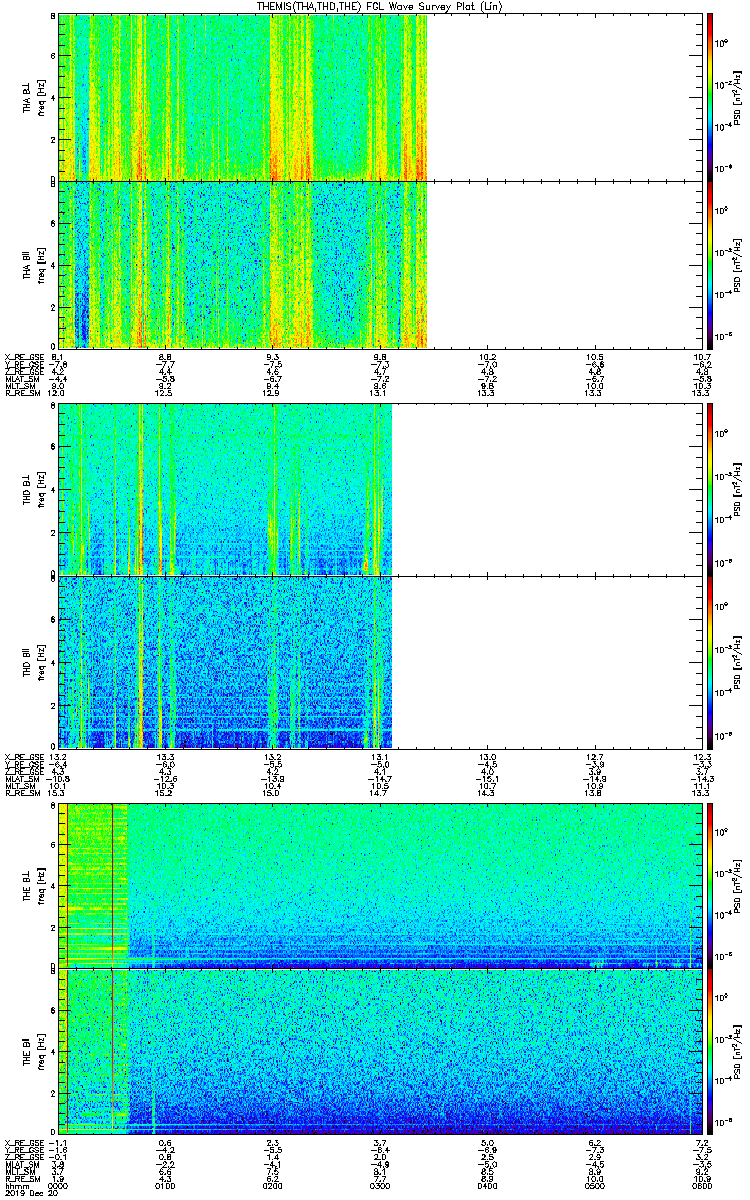
Task: Select the THD BII axis label
Action: (x=28, y=661)
